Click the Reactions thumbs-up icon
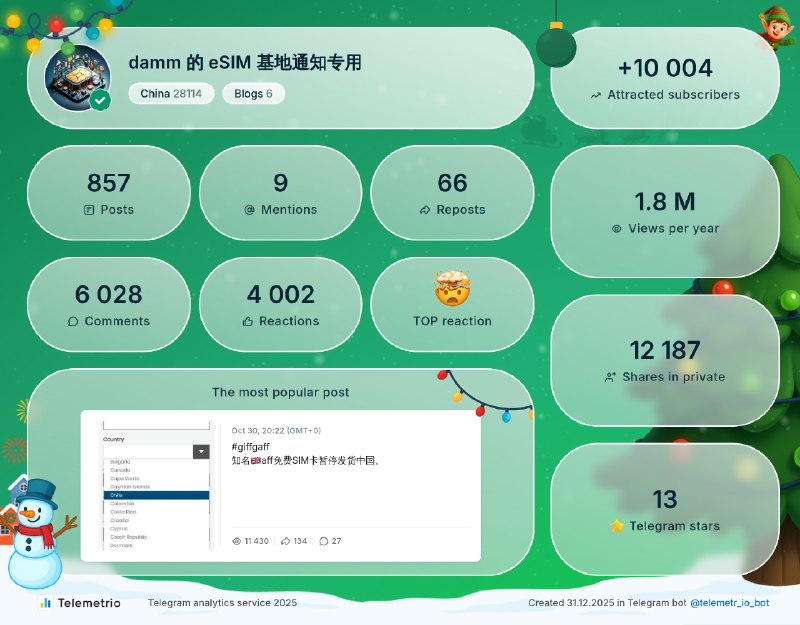 [247, 322]
